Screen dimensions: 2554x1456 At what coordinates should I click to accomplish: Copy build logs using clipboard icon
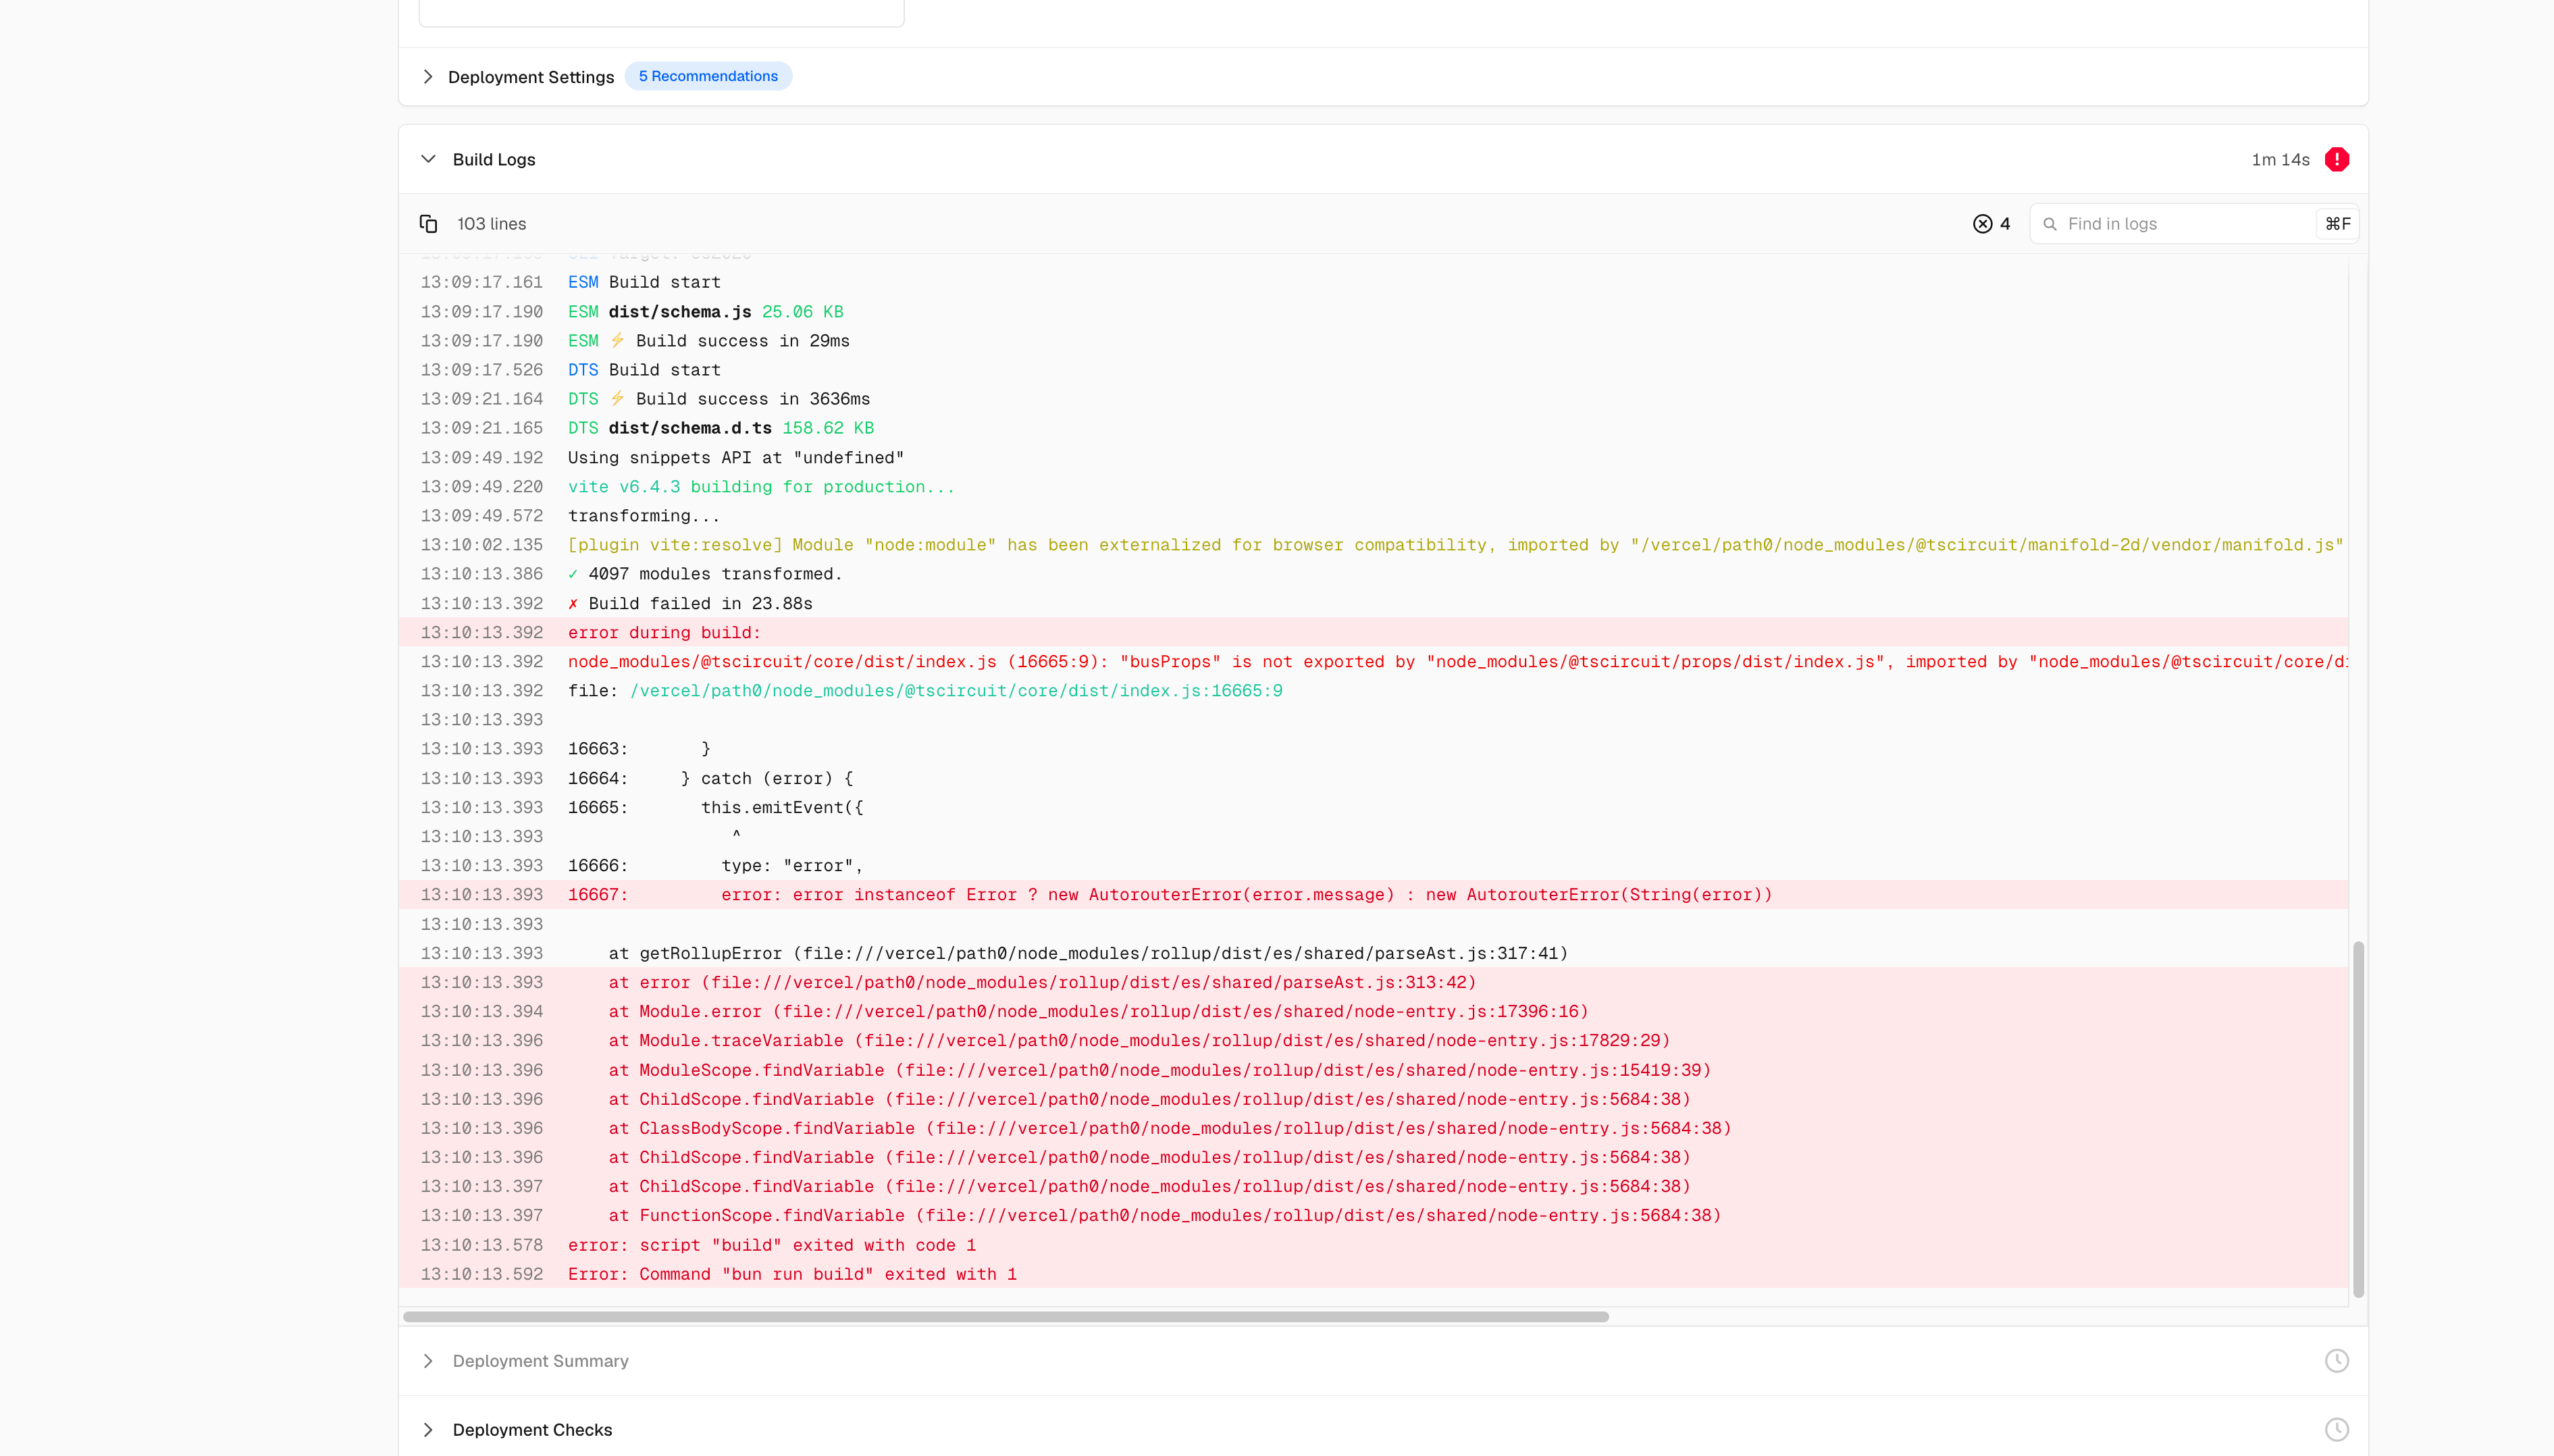pos(428,224)
